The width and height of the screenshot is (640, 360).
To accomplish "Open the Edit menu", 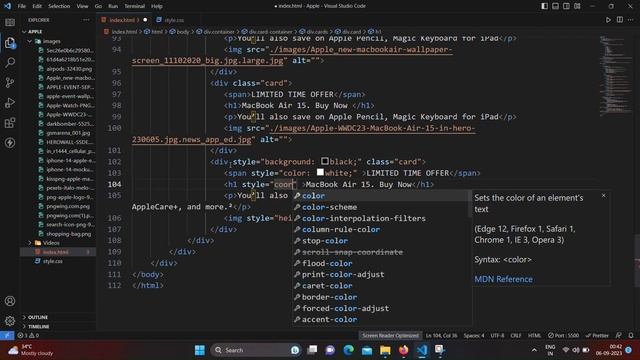I will click(37, 6).
